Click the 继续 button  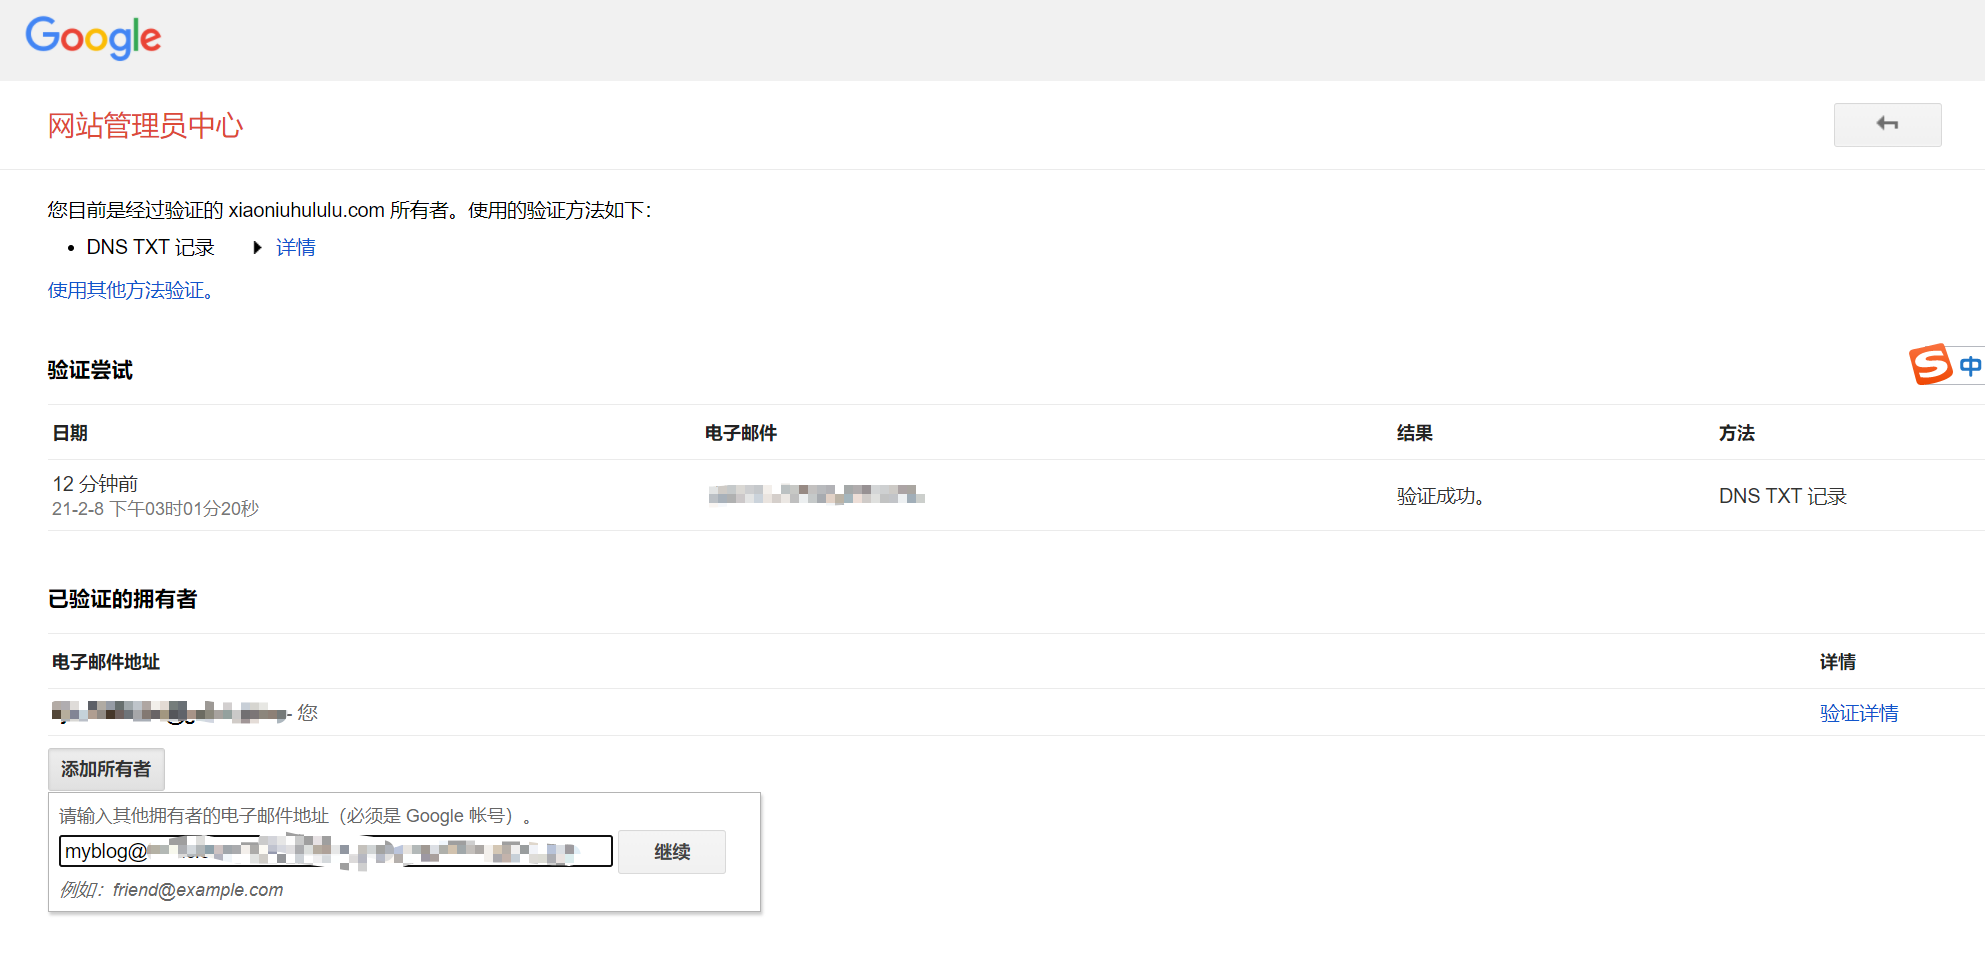coord(672,852)
